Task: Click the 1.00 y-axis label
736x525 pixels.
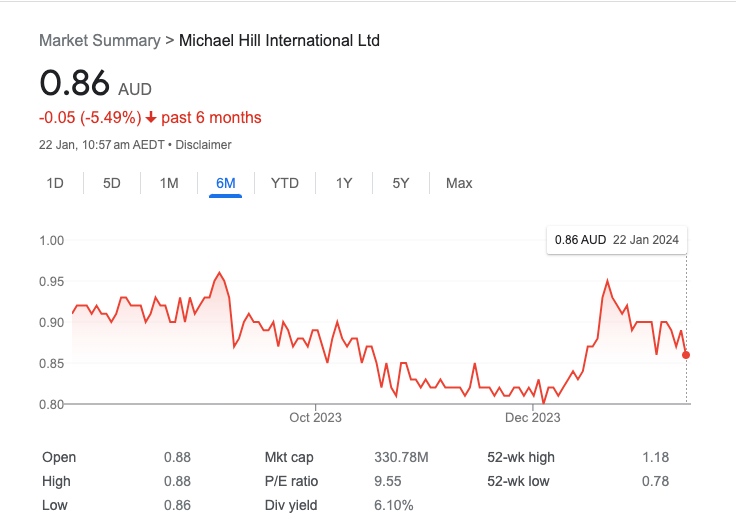Action: click(x=52, y=240)
